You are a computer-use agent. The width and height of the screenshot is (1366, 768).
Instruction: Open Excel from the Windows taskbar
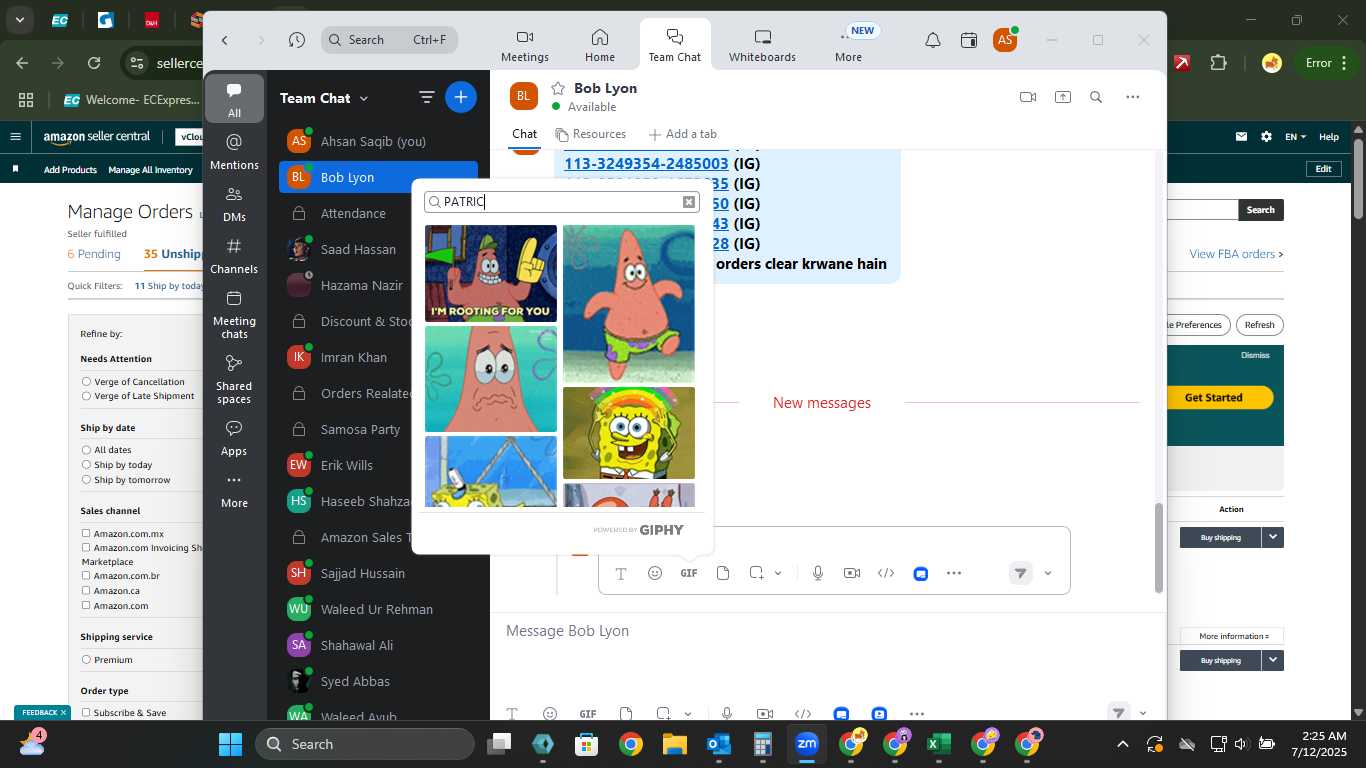(938, 744)
